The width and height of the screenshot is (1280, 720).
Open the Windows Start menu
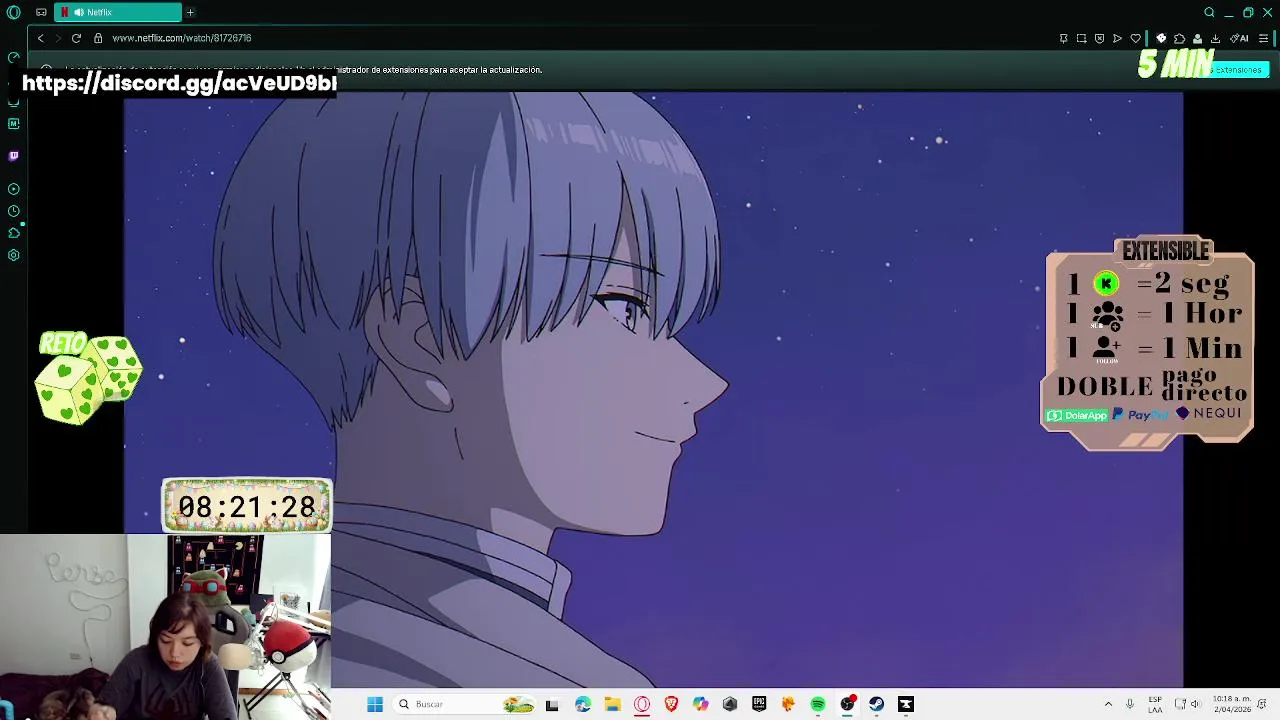tap(375, 704)
